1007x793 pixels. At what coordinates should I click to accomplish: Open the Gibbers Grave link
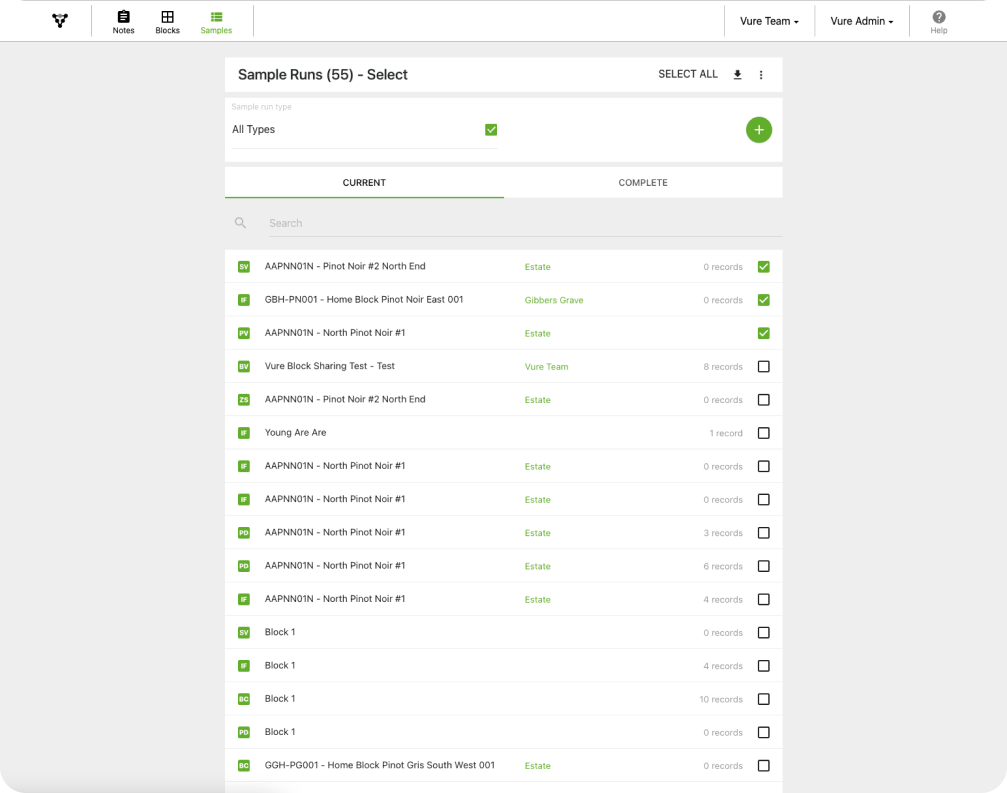point(554,300)
